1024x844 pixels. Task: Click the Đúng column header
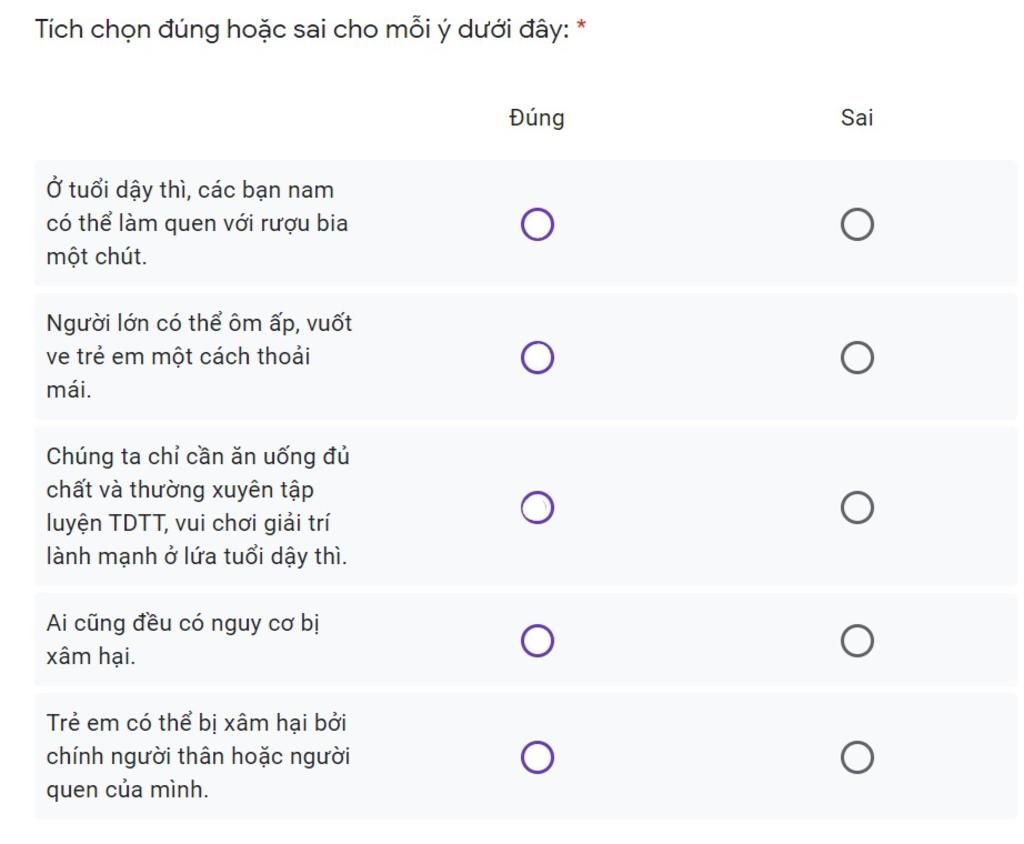[x=537, y=118]
